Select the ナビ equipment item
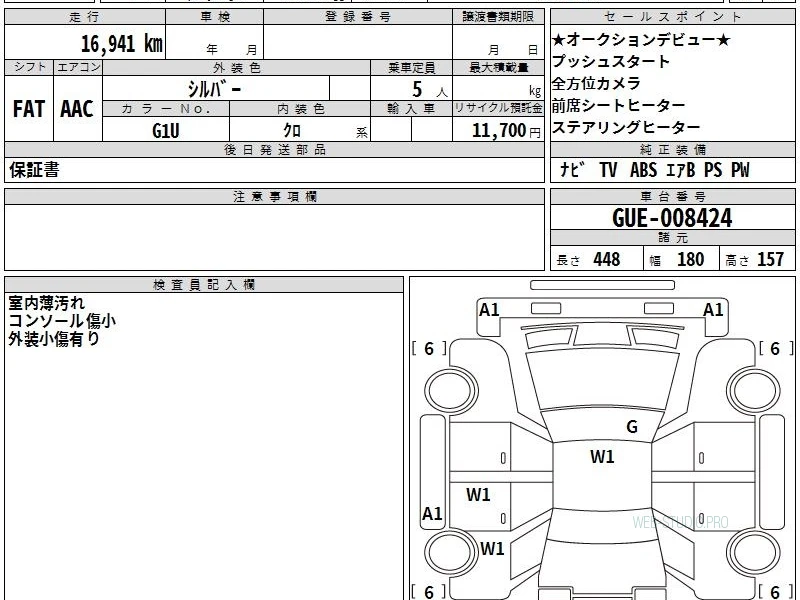Viewport: 800px width, 600px height. [x=572, y=169]
